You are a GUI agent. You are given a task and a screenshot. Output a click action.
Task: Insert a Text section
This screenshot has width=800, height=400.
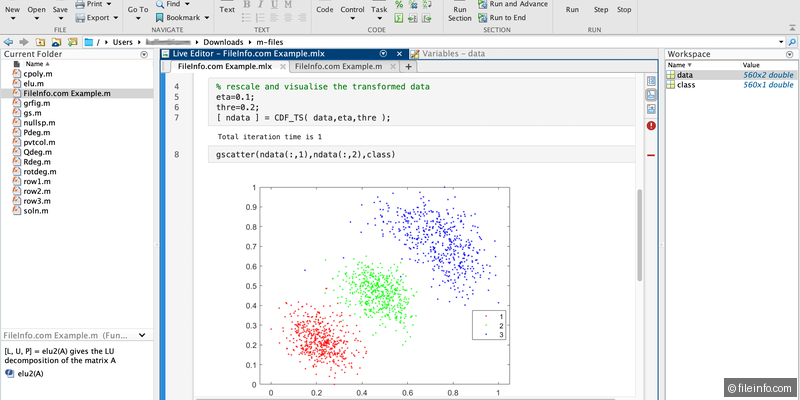(x=227, y=10)
